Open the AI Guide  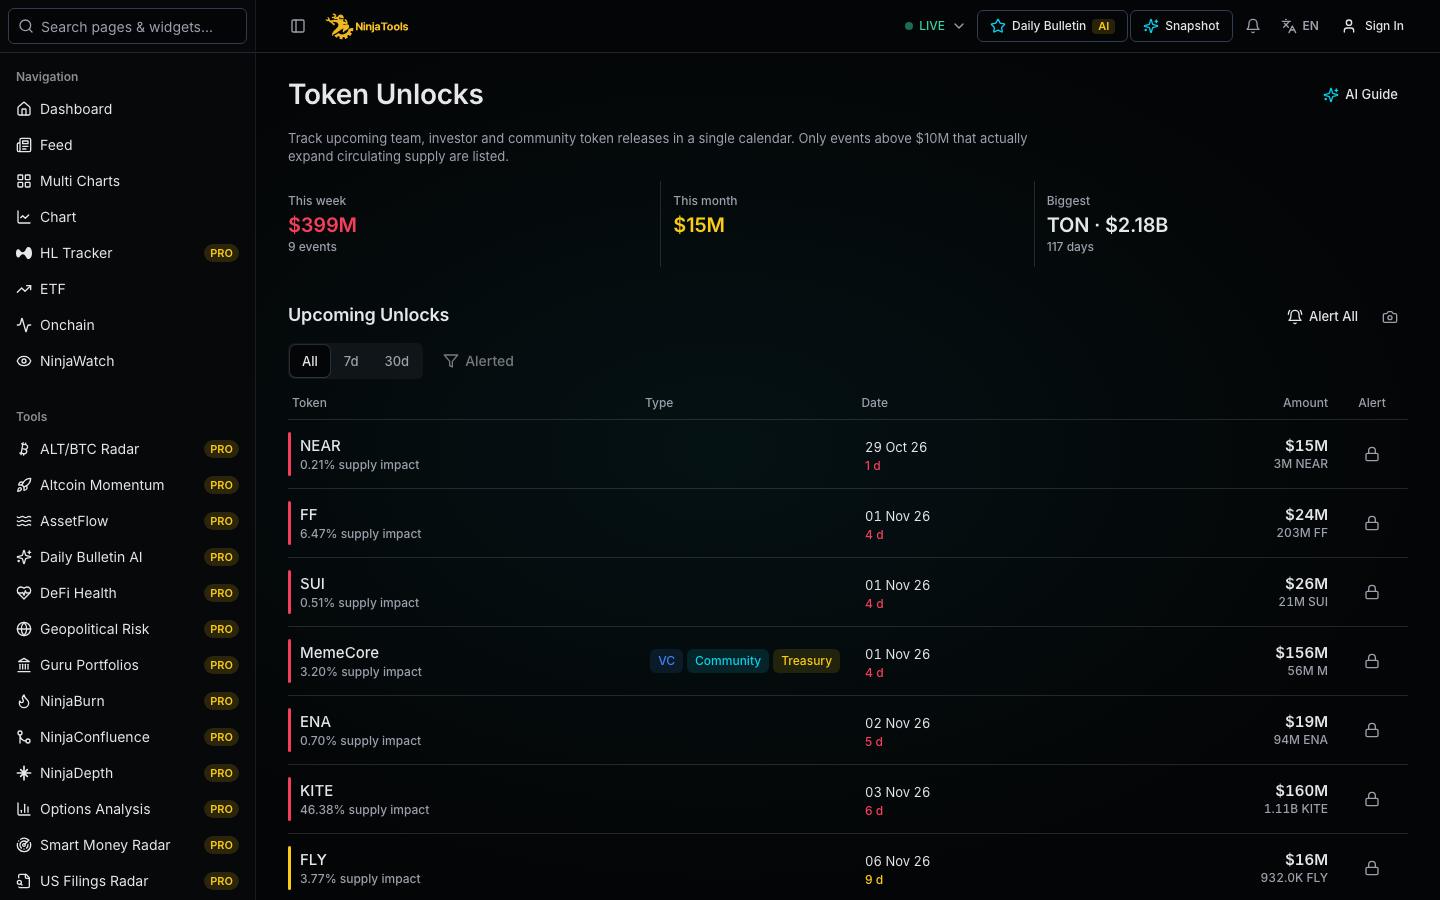1360,94
